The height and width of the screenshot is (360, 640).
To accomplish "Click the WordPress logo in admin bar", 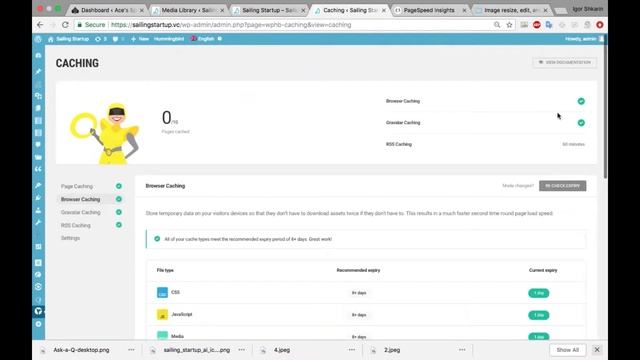I will click(x=38, y=39).
